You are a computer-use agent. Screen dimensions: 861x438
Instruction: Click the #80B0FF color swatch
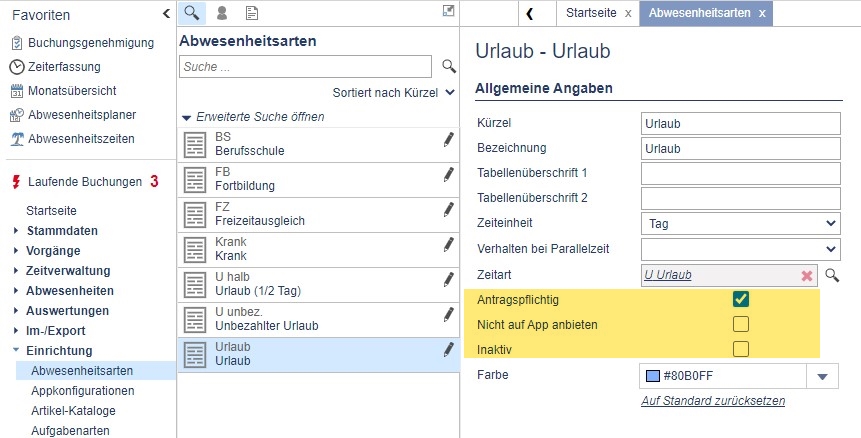(x=652, y=377)
